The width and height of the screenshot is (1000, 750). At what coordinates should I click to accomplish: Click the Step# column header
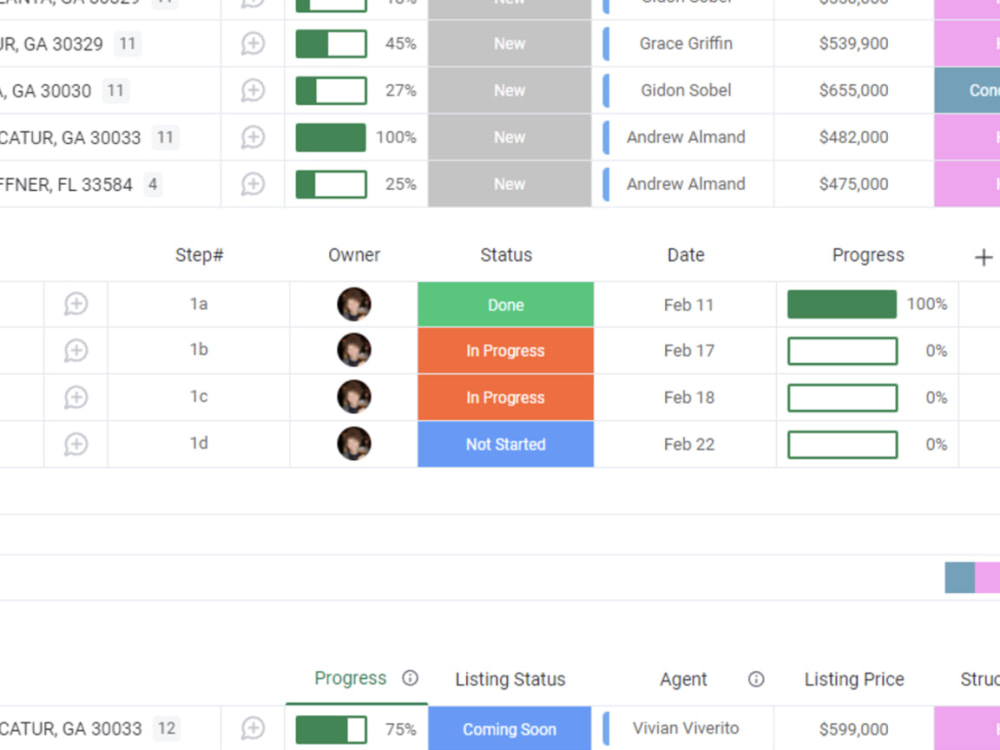(x=199, y=255)
